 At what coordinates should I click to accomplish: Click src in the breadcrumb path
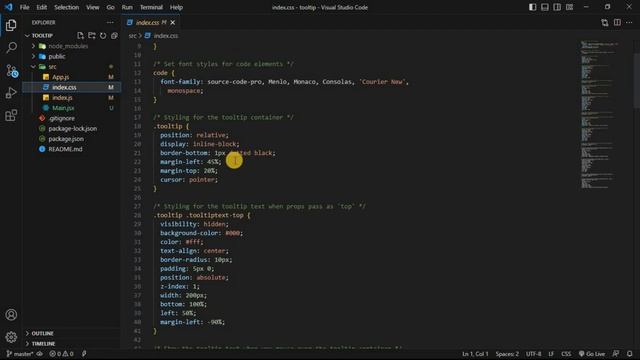tap(132, 36)
